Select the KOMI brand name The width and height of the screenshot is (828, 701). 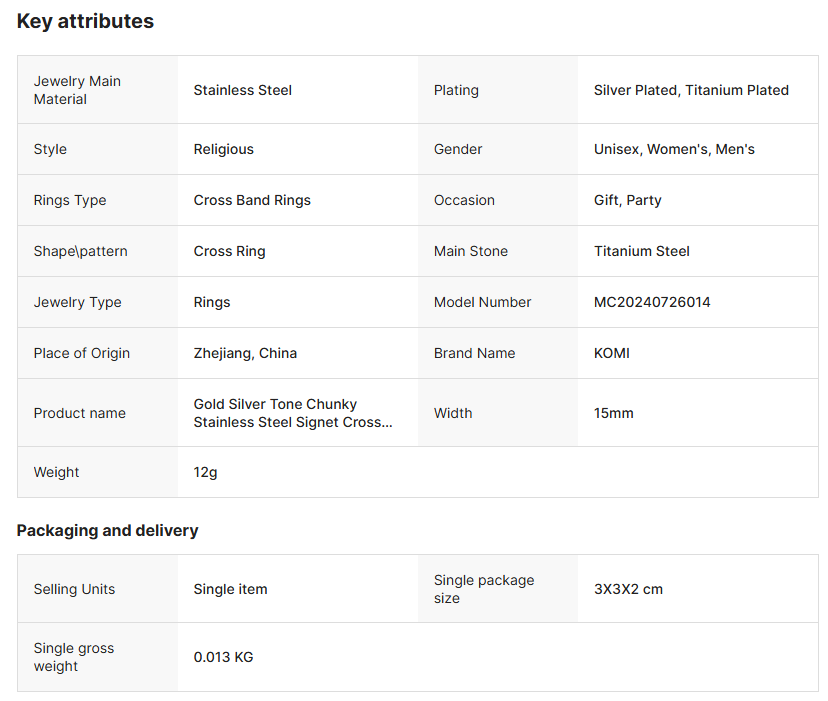[611, 353]
